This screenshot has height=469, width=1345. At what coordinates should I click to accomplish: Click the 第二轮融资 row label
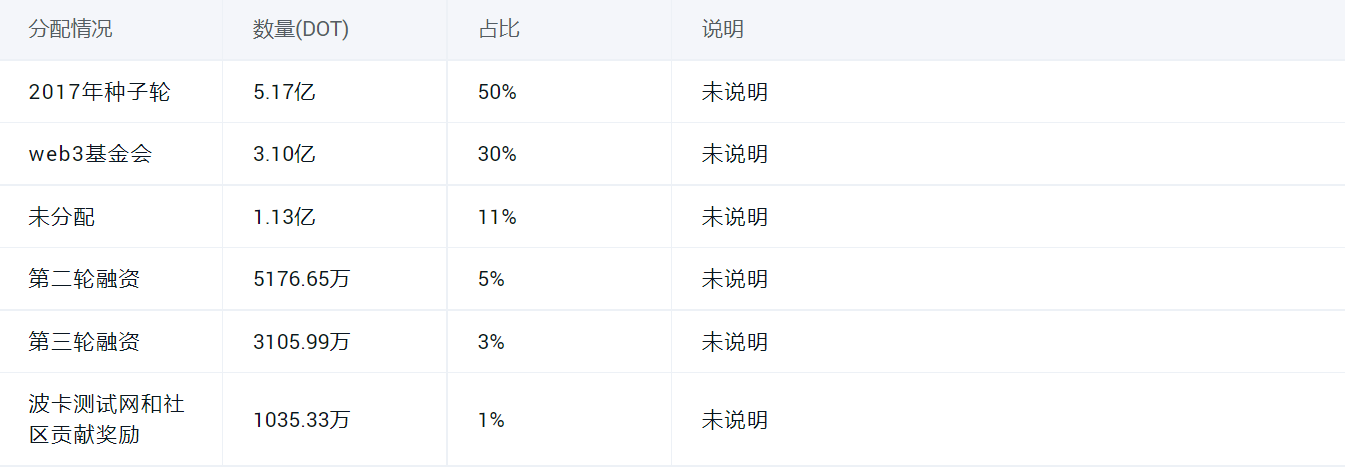84,279
